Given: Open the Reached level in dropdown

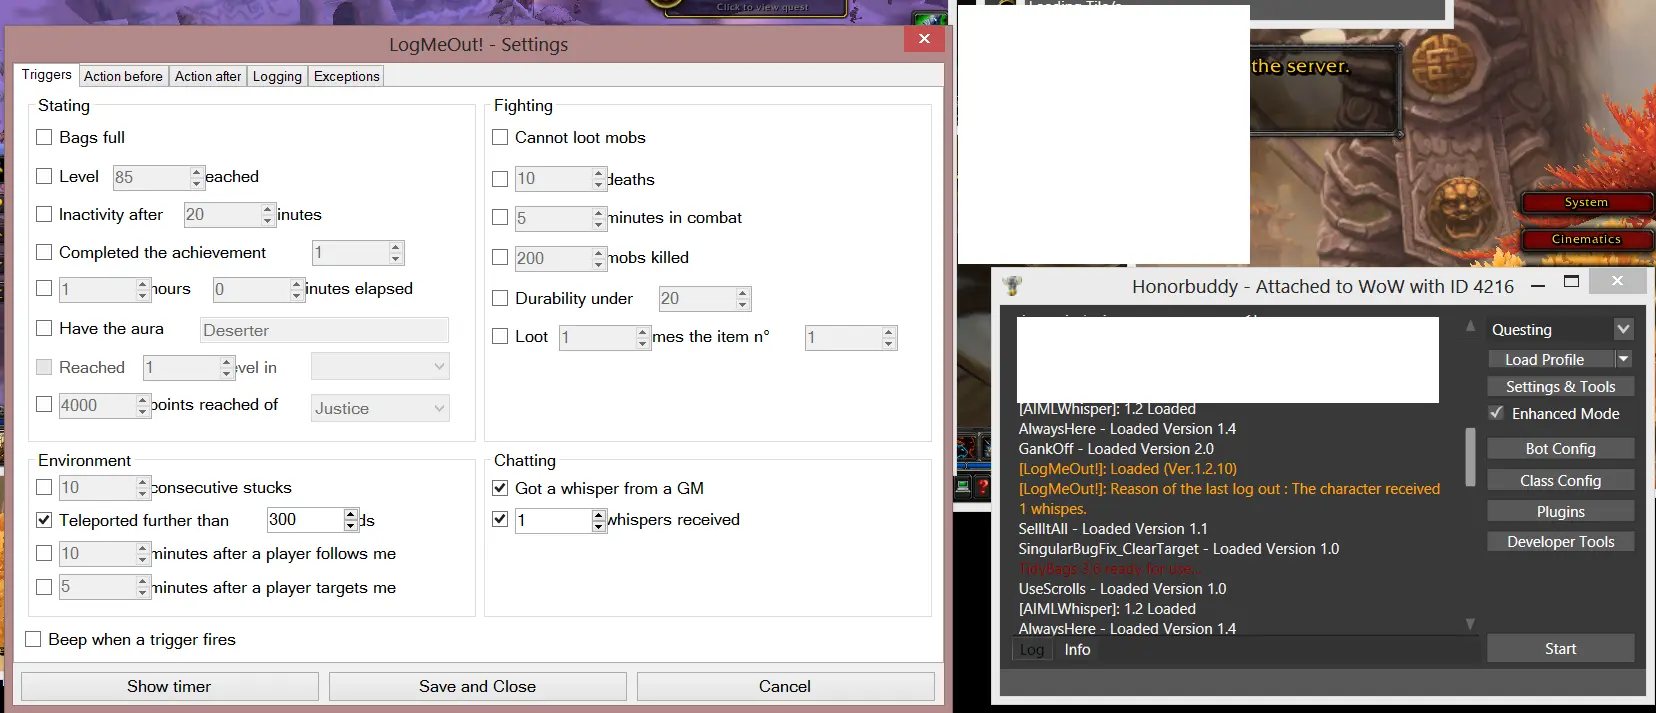Looking at the screenshot, I should 380,366.
